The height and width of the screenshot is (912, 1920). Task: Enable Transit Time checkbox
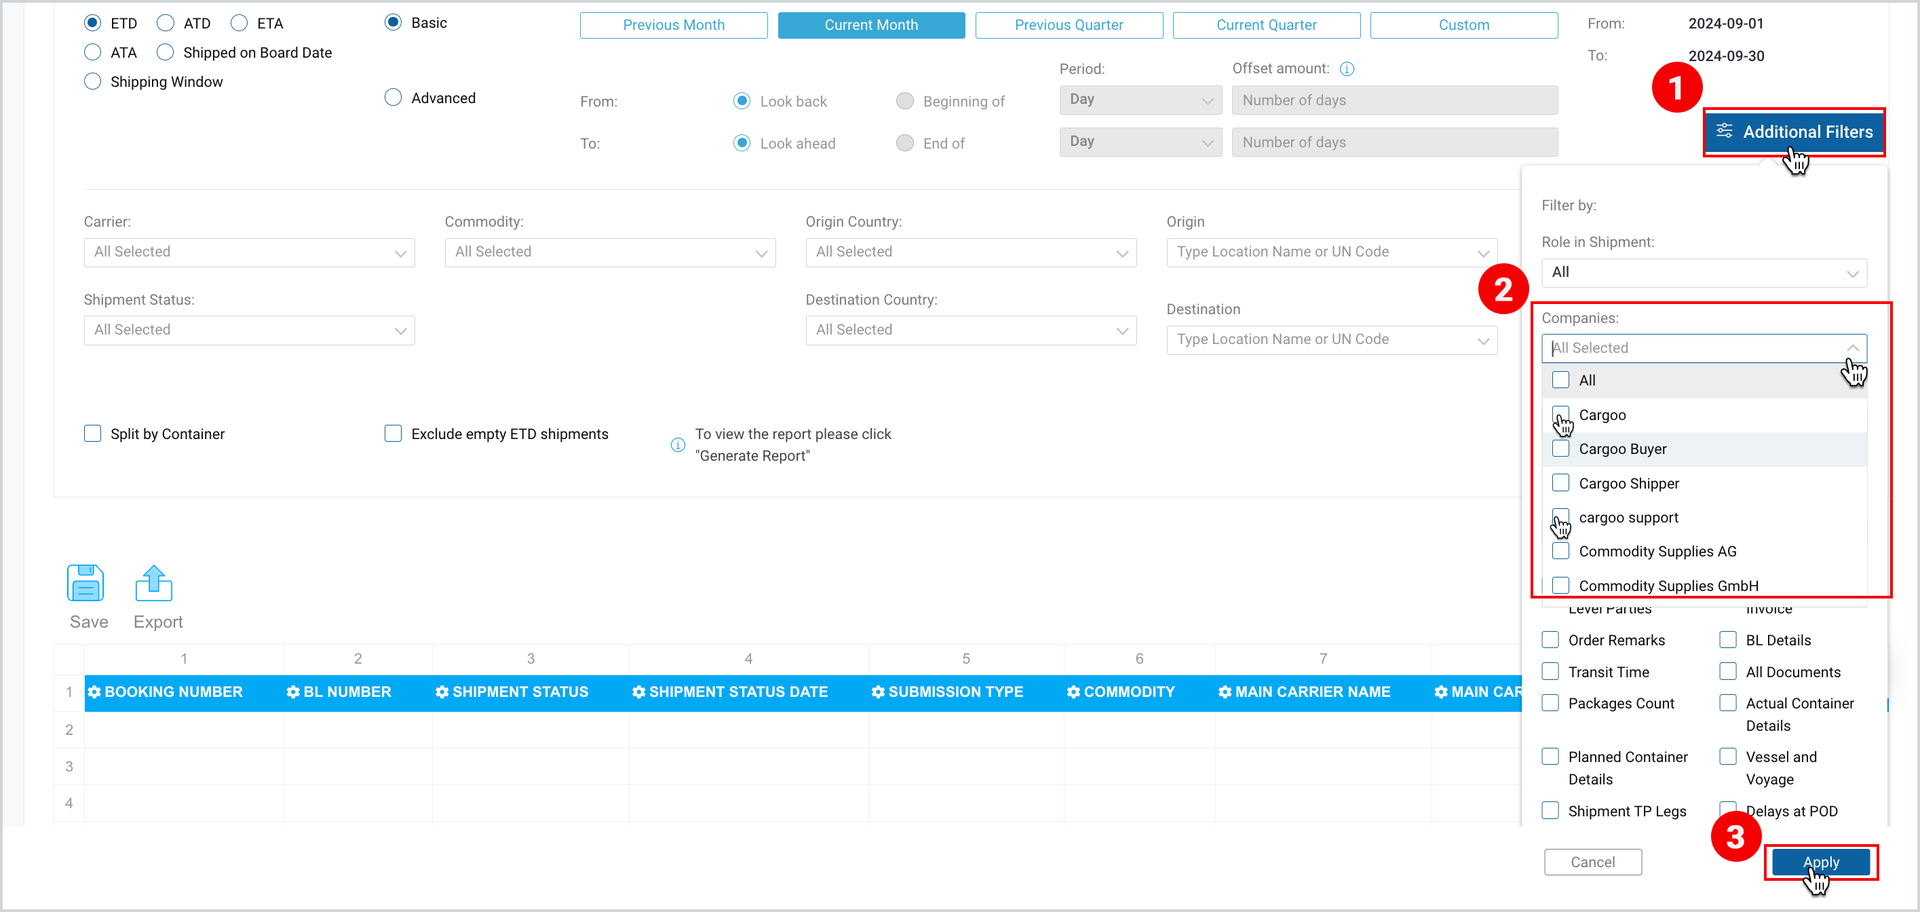(1550, 671)
